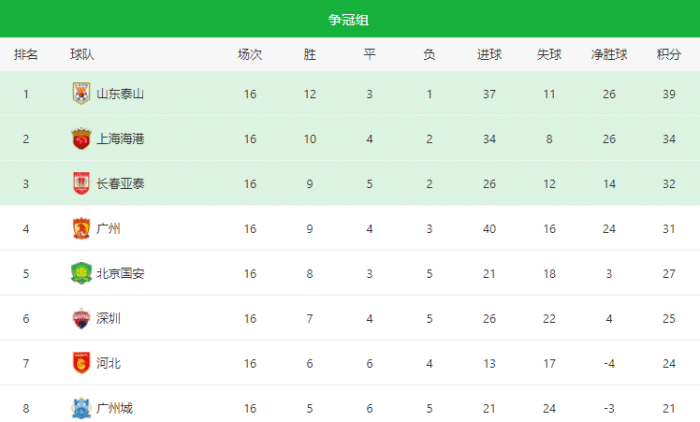The width and height of the screenshot is (700, 422).
Task: Click the 失球 goals conceded header
Action: [x=549, y=55]
